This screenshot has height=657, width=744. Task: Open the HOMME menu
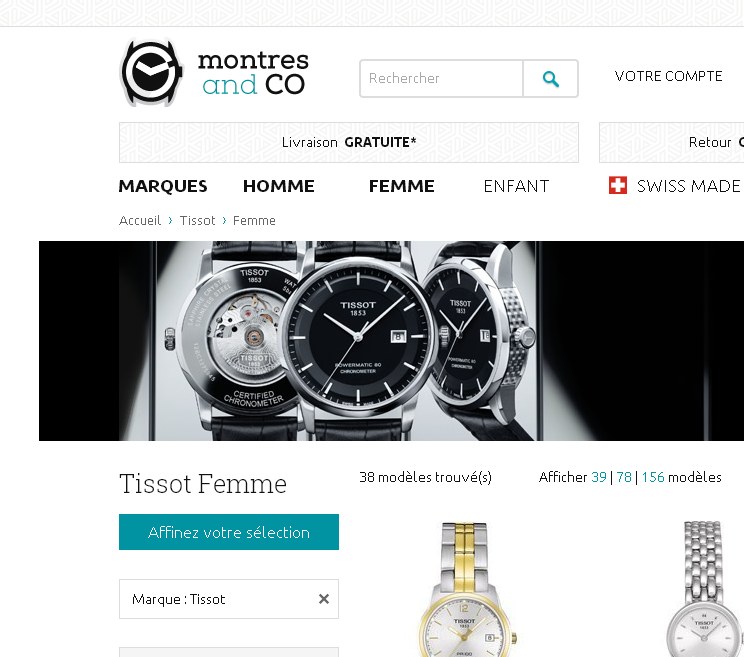click(x=279, y=186)
